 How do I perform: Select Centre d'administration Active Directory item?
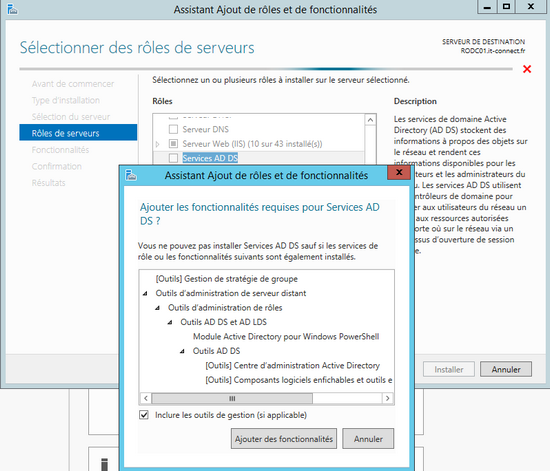pyautogui.click(x=293, y=365)
